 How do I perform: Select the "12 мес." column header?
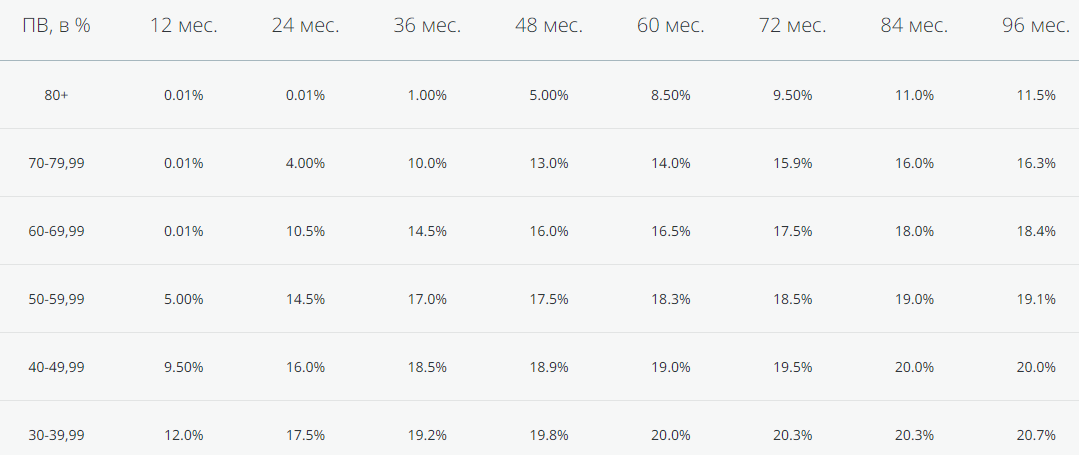pyautogui.click(x=184, y=26)
